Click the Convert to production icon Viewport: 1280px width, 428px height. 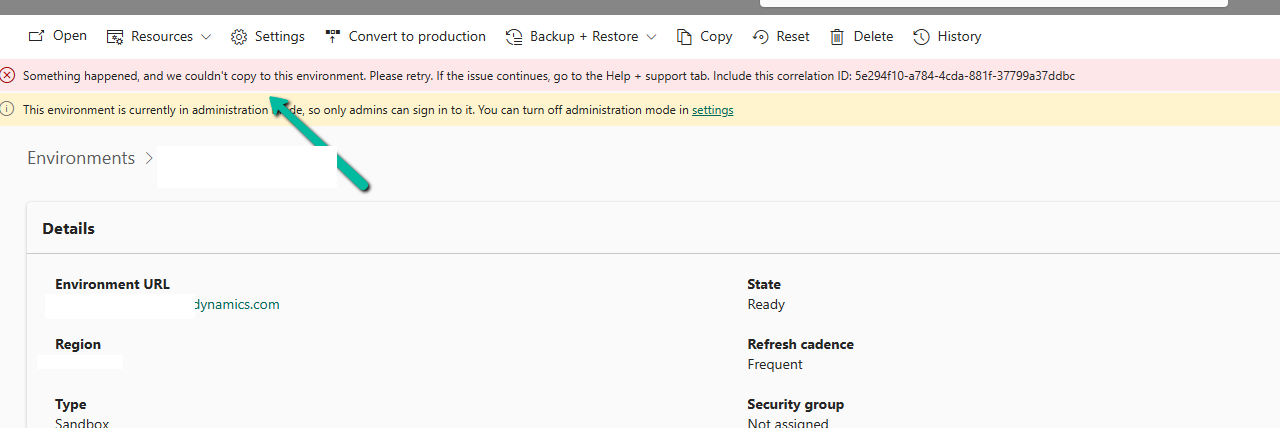333,36
